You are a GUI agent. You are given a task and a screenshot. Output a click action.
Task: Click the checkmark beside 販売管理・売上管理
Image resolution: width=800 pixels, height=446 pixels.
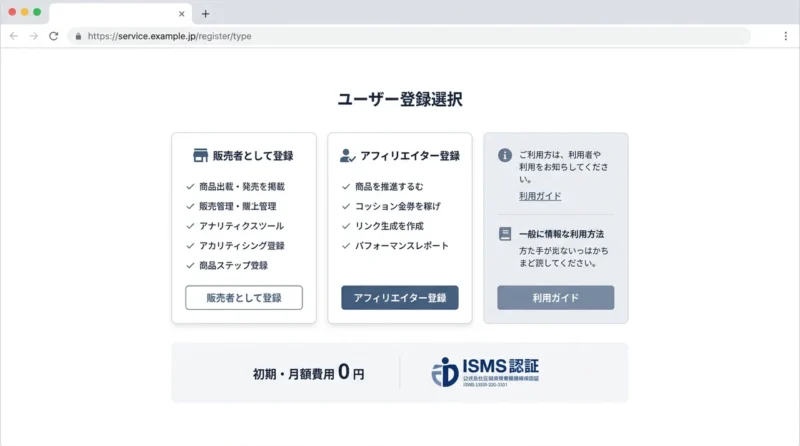(x=190, y=206)
